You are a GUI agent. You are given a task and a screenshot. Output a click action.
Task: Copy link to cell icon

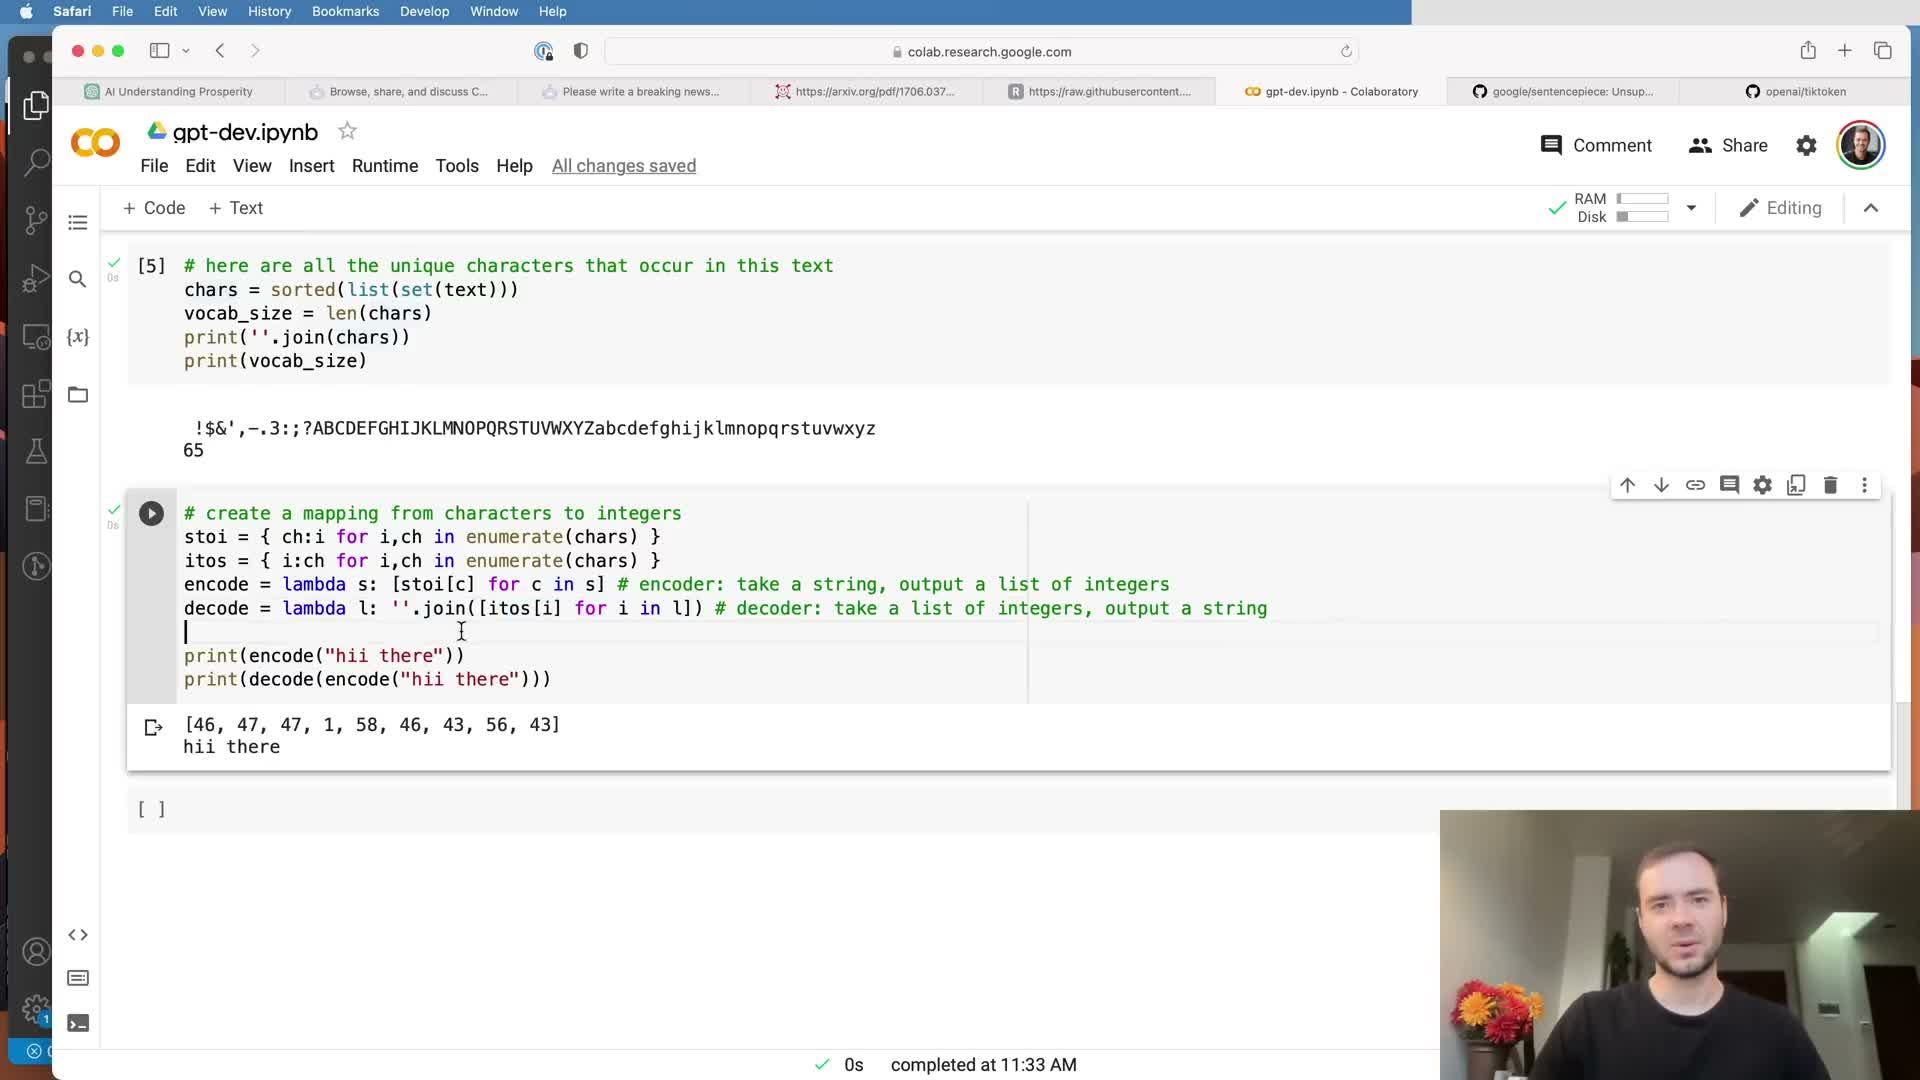click(1695, 485)
